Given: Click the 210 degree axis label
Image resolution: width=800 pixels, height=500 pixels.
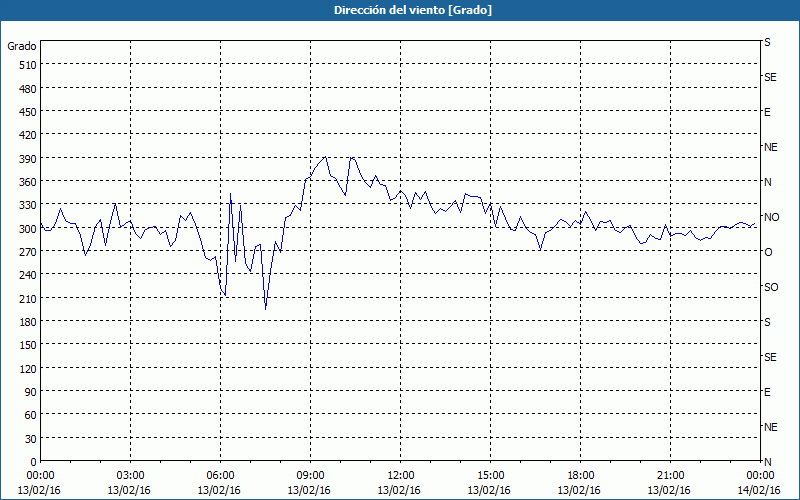Looking at the screenshot, I should [29, 299].
